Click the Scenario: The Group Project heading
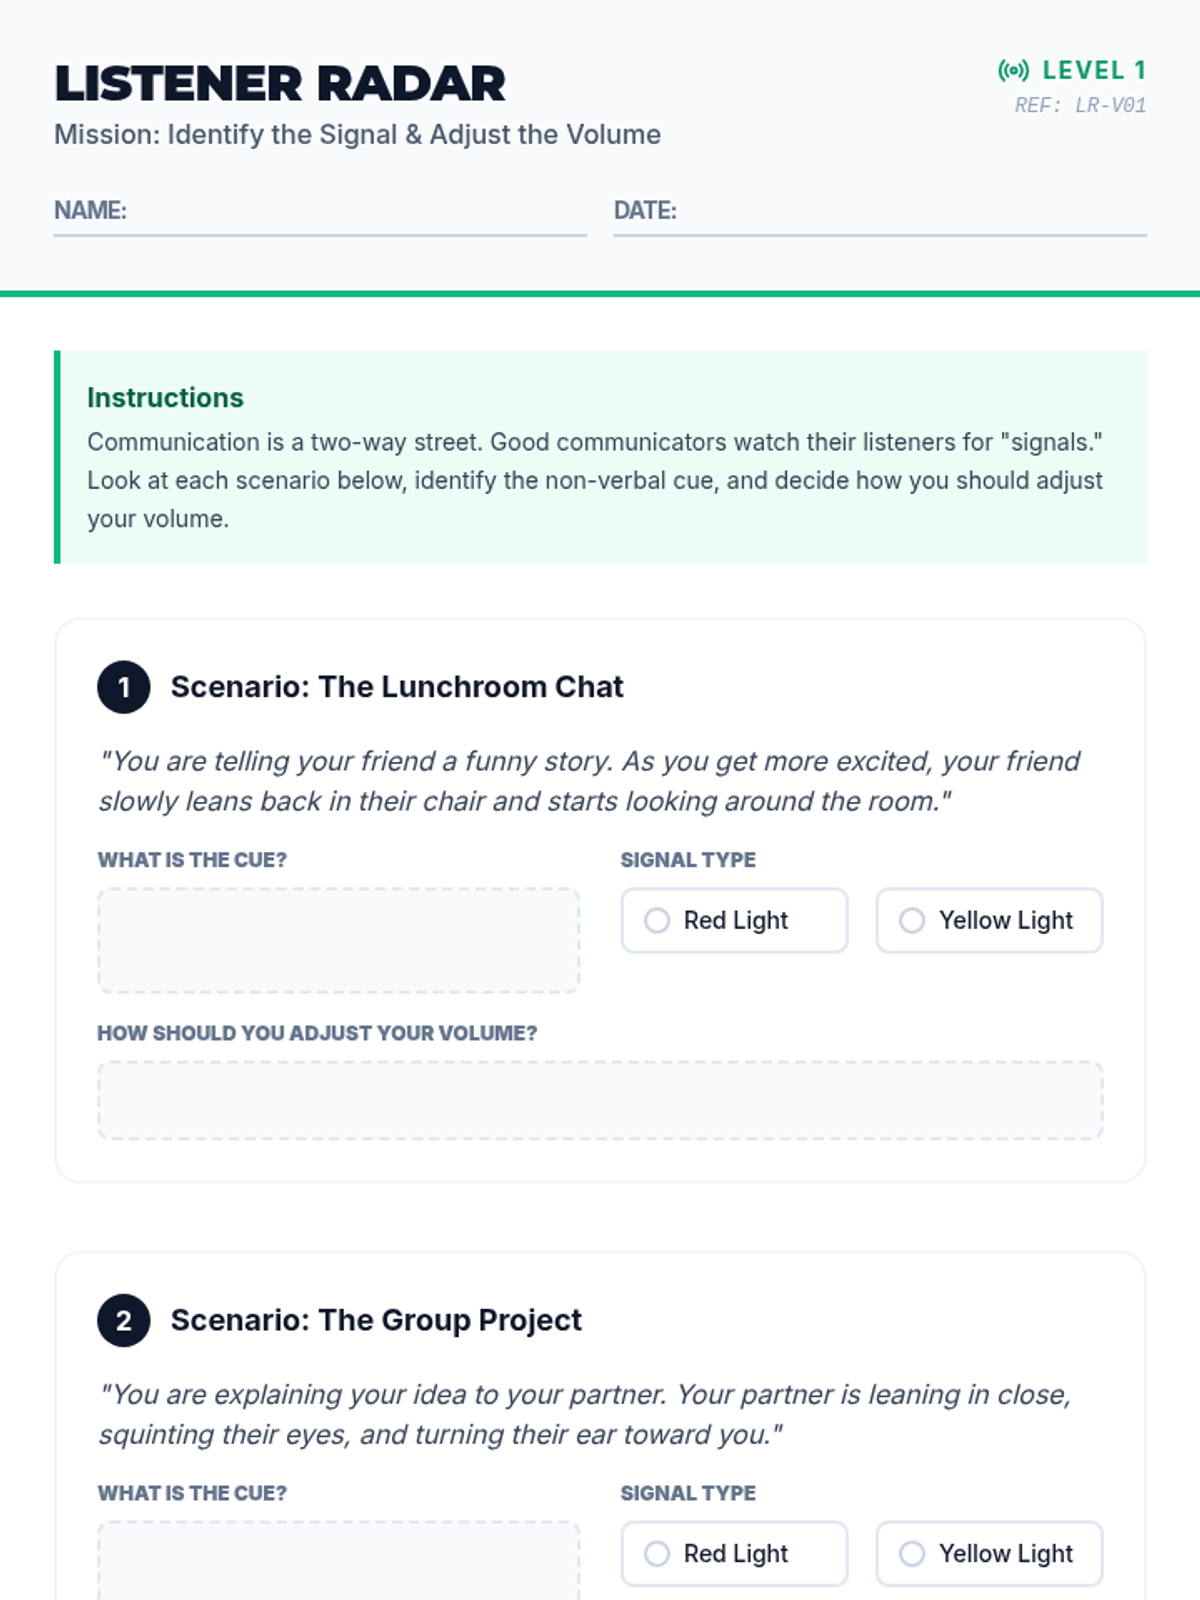Screen dimensions: 1200x1600 [x=376, y=1320]
